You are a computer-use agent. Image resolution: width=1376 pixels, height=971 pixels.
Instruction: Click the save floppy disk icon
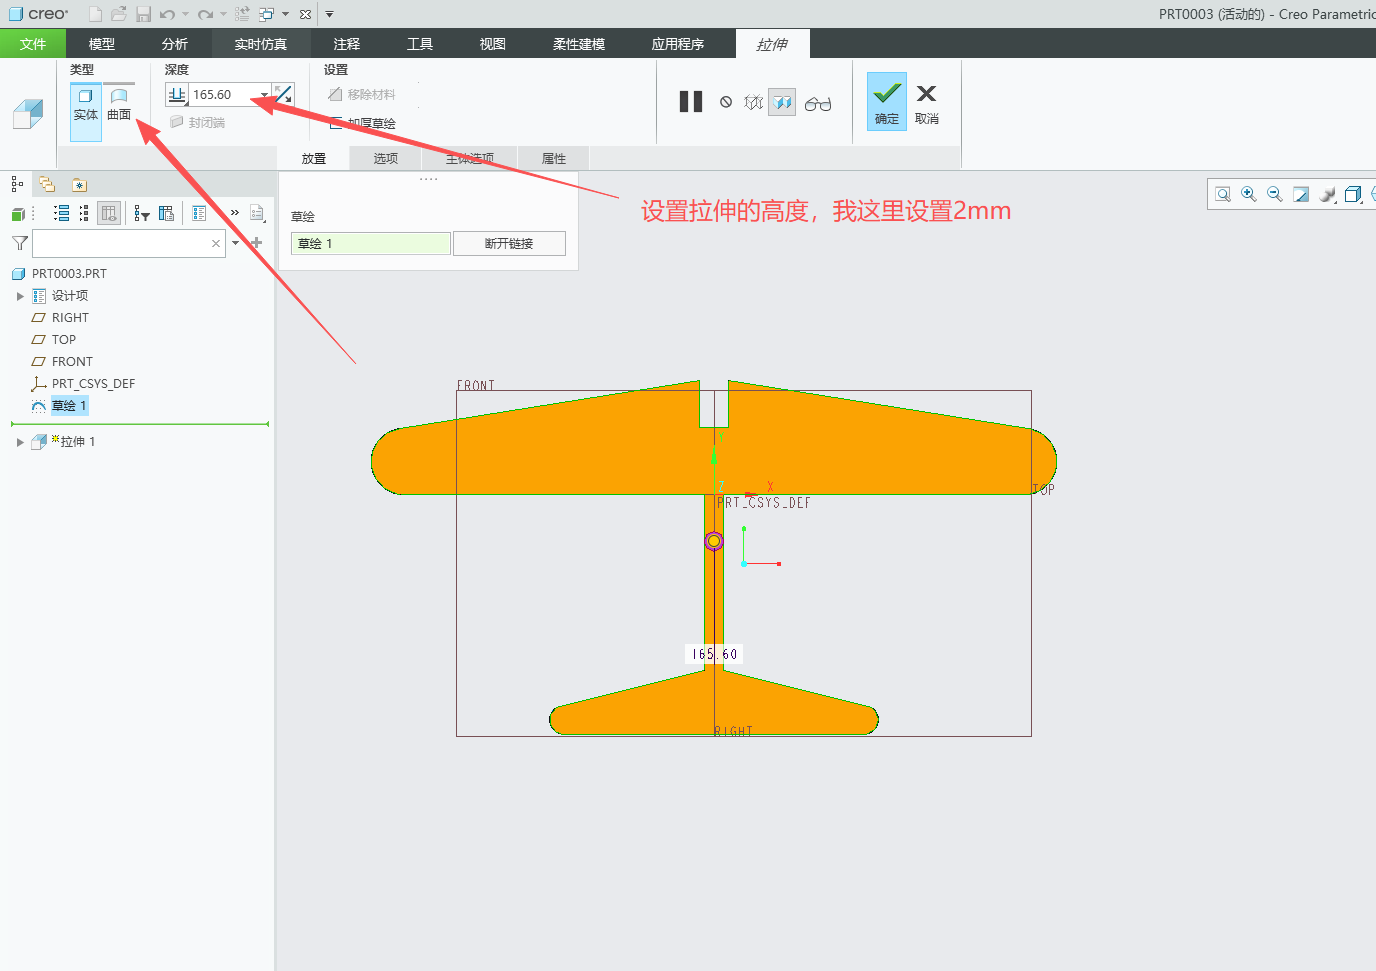pyautogui.click(x=144, y=14)
